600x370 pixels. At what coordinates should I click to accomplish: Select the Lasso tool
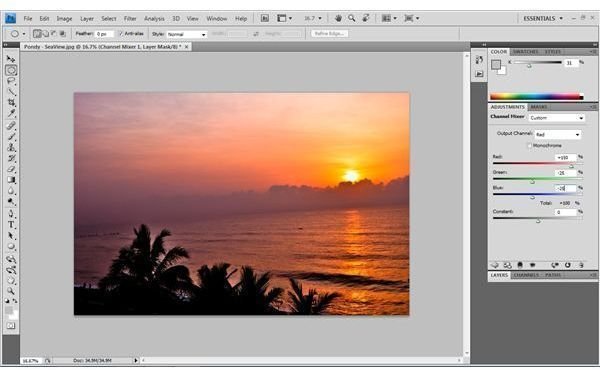pos(11,81)
